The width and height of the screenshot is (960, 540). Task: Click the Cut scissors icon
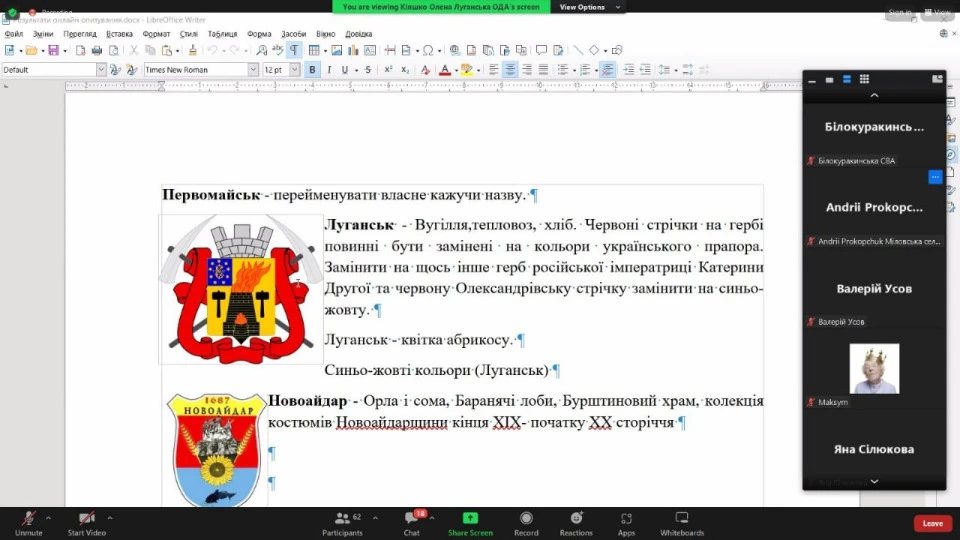pyautogui.click(x=133, y=50)
